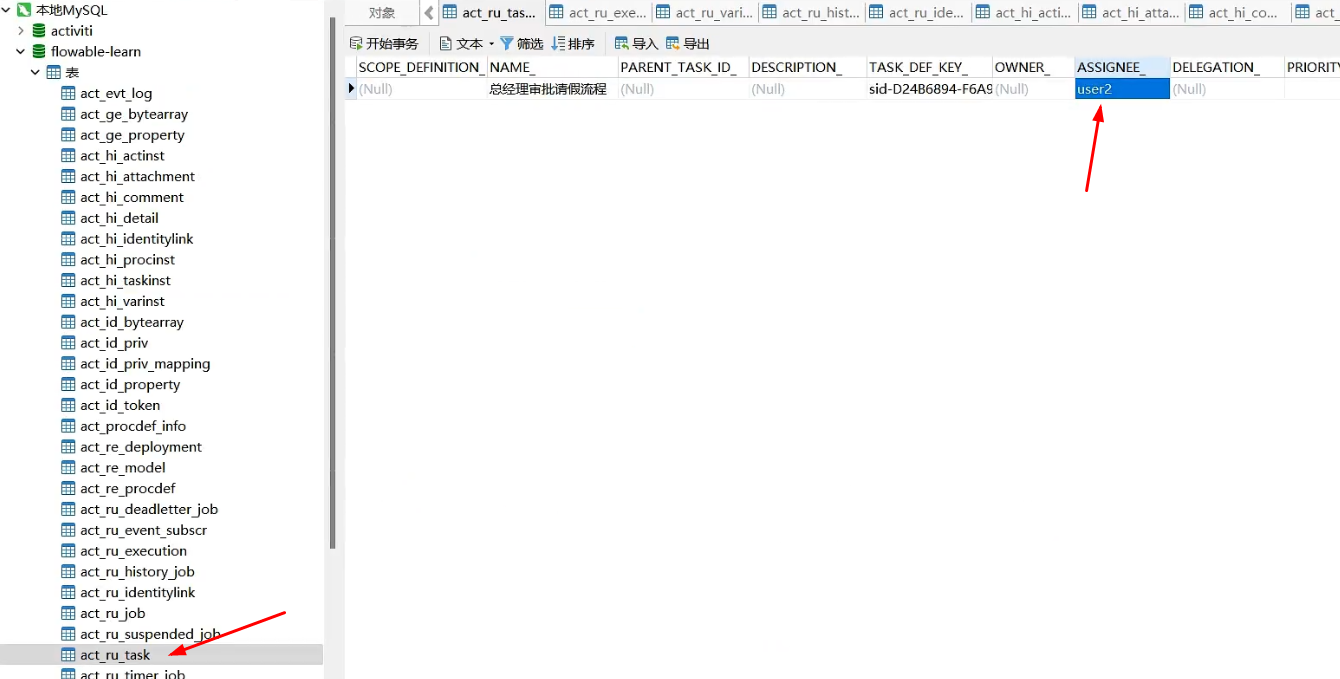Select table act_hi_detail in tree

[x=119, y=218]
